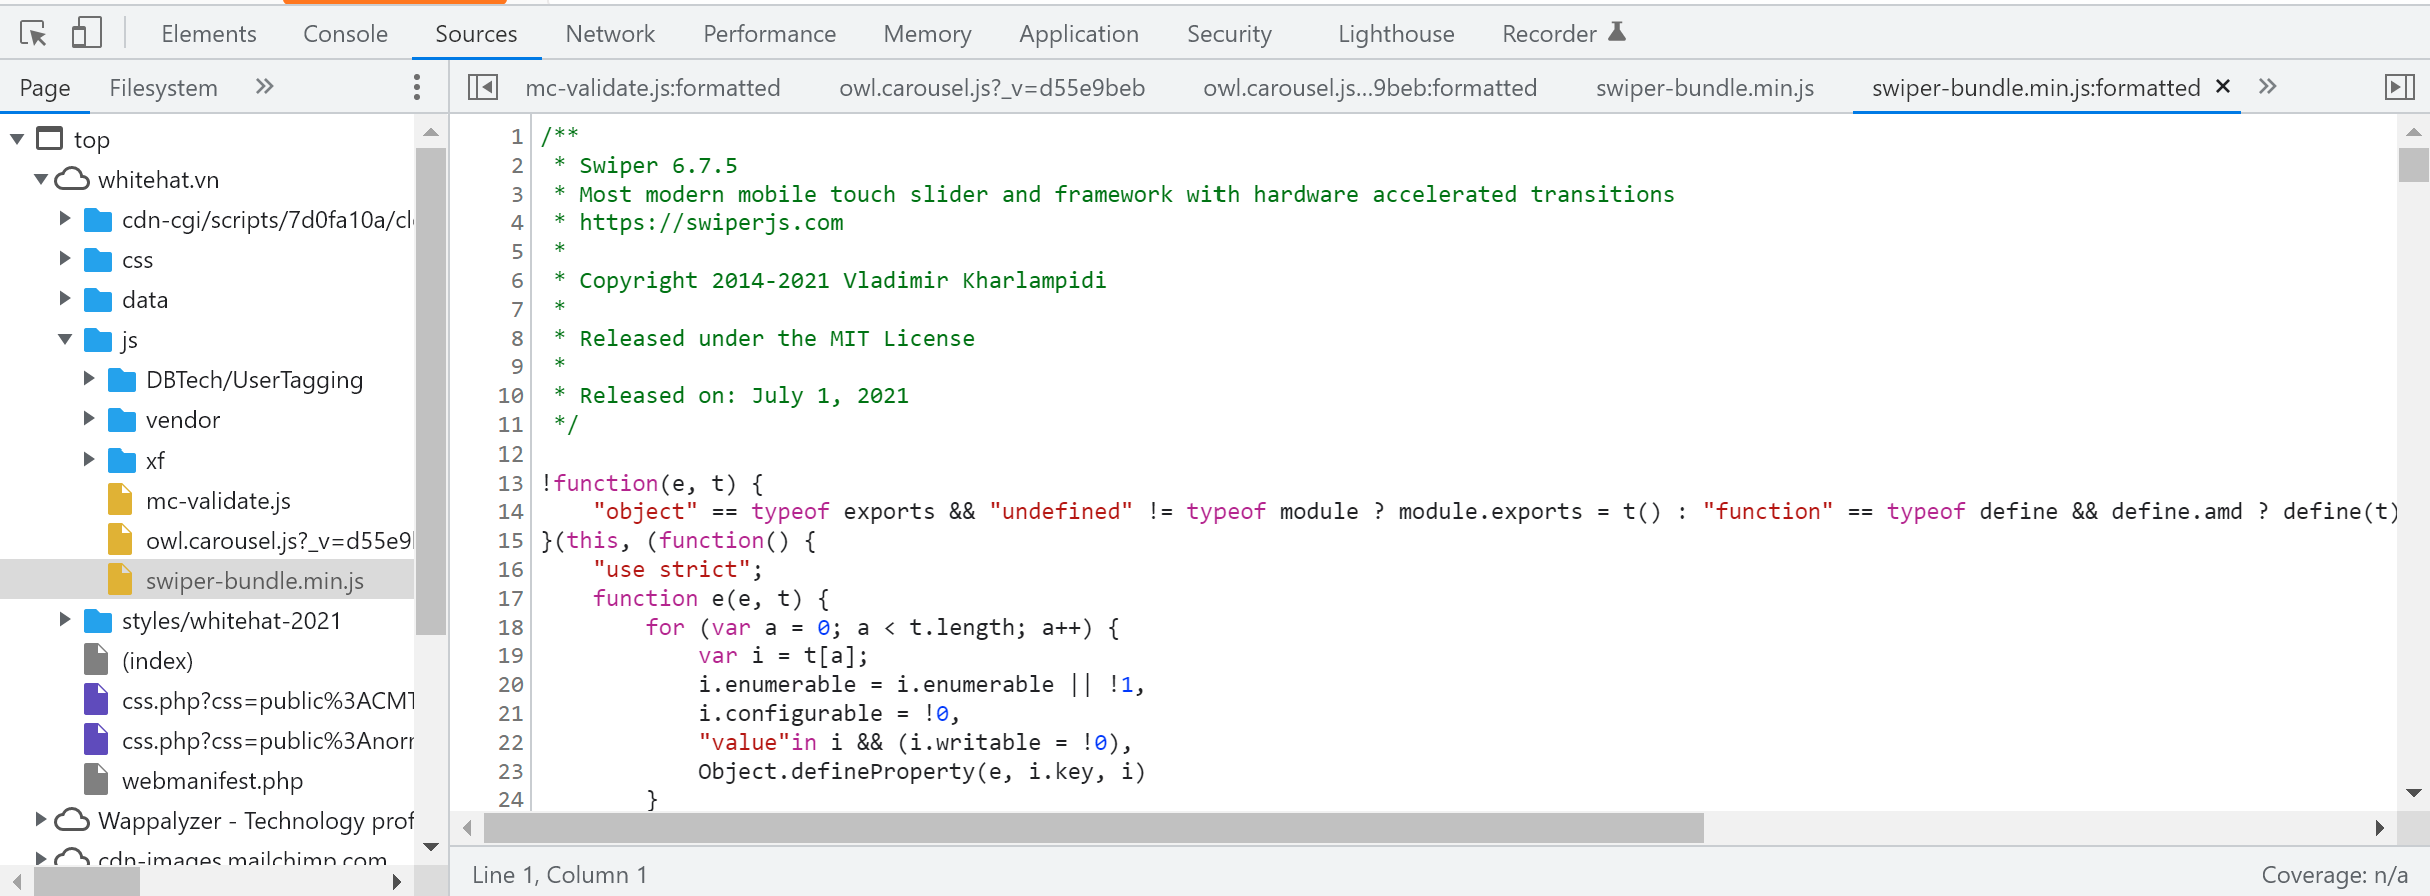Toggle the device toolbar icon
Viewport: 2430px width, 896px height.
click(x=87, y=33)
